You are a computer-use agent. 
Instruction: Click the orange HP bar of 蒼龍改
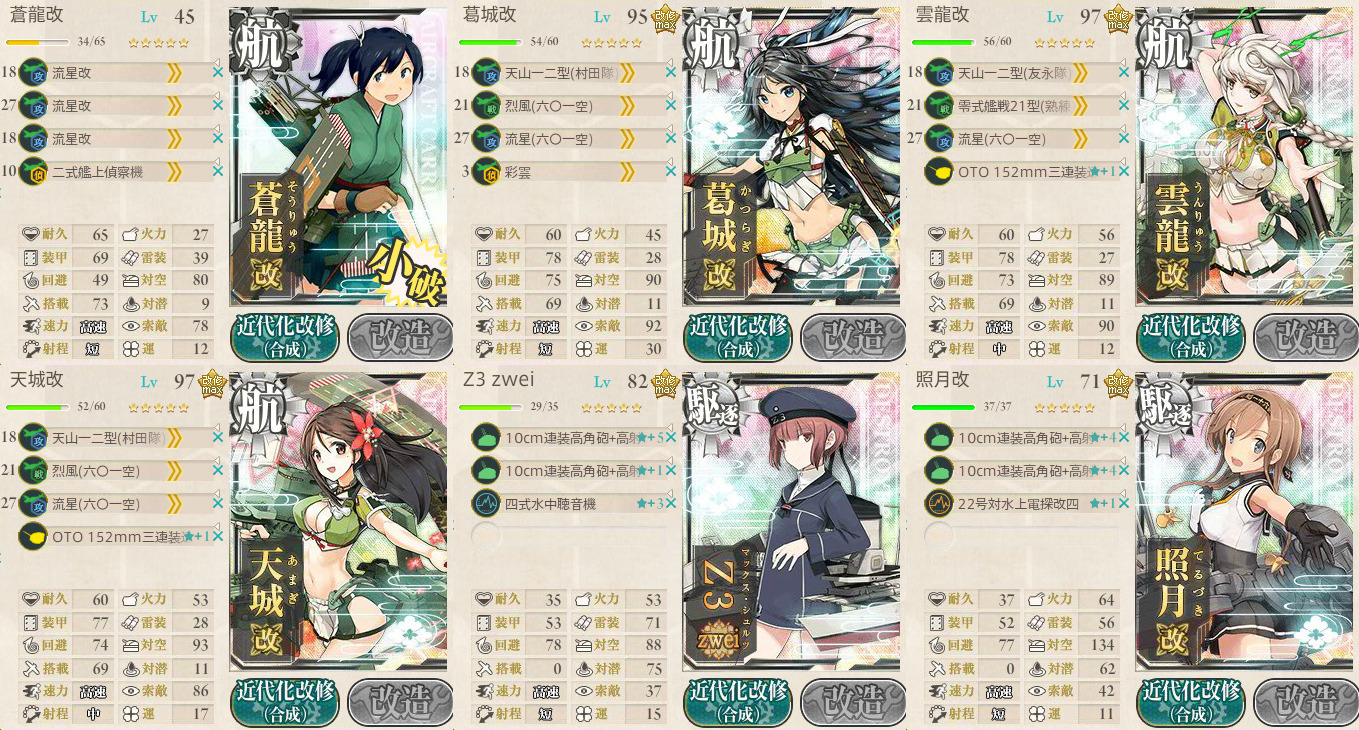pos(38,43)
